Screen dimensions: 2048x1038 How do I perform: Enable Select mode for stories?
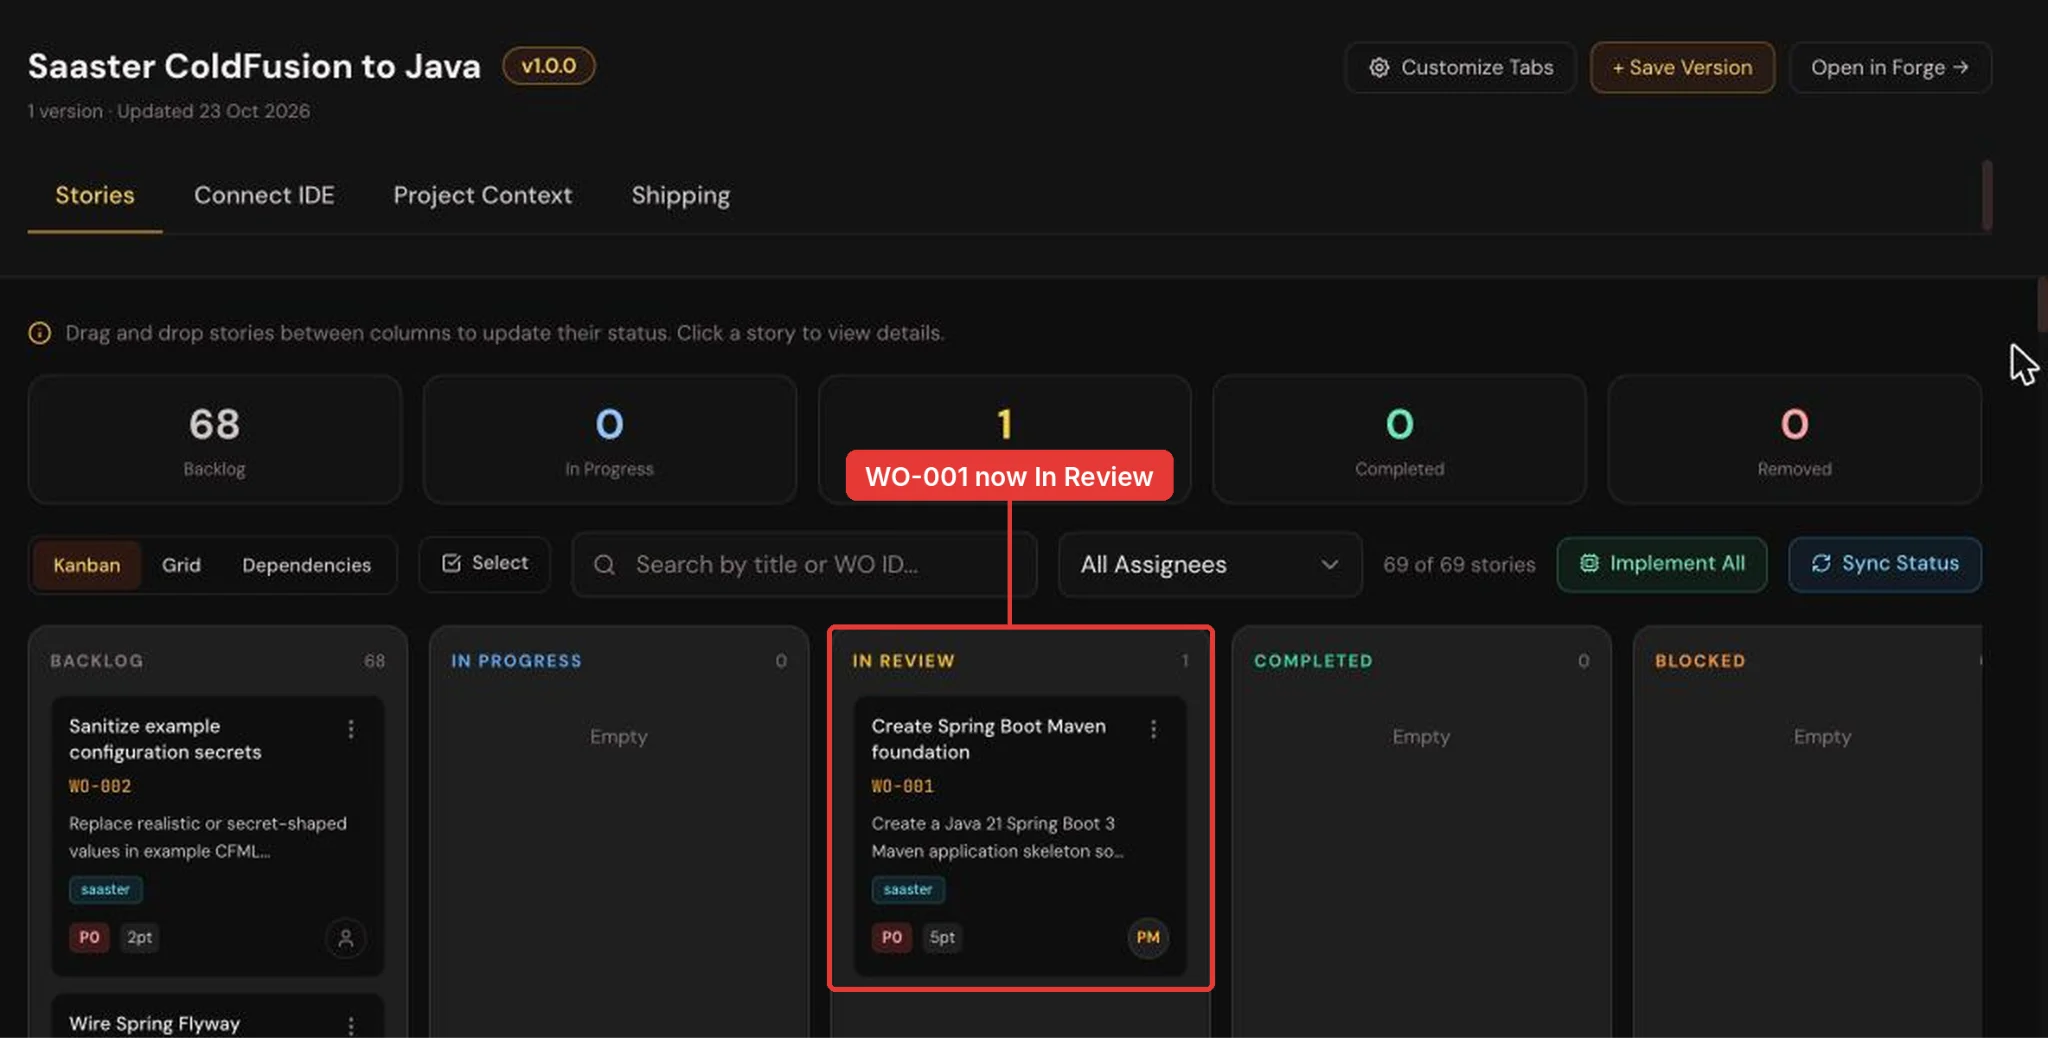(x=485, y=564)
